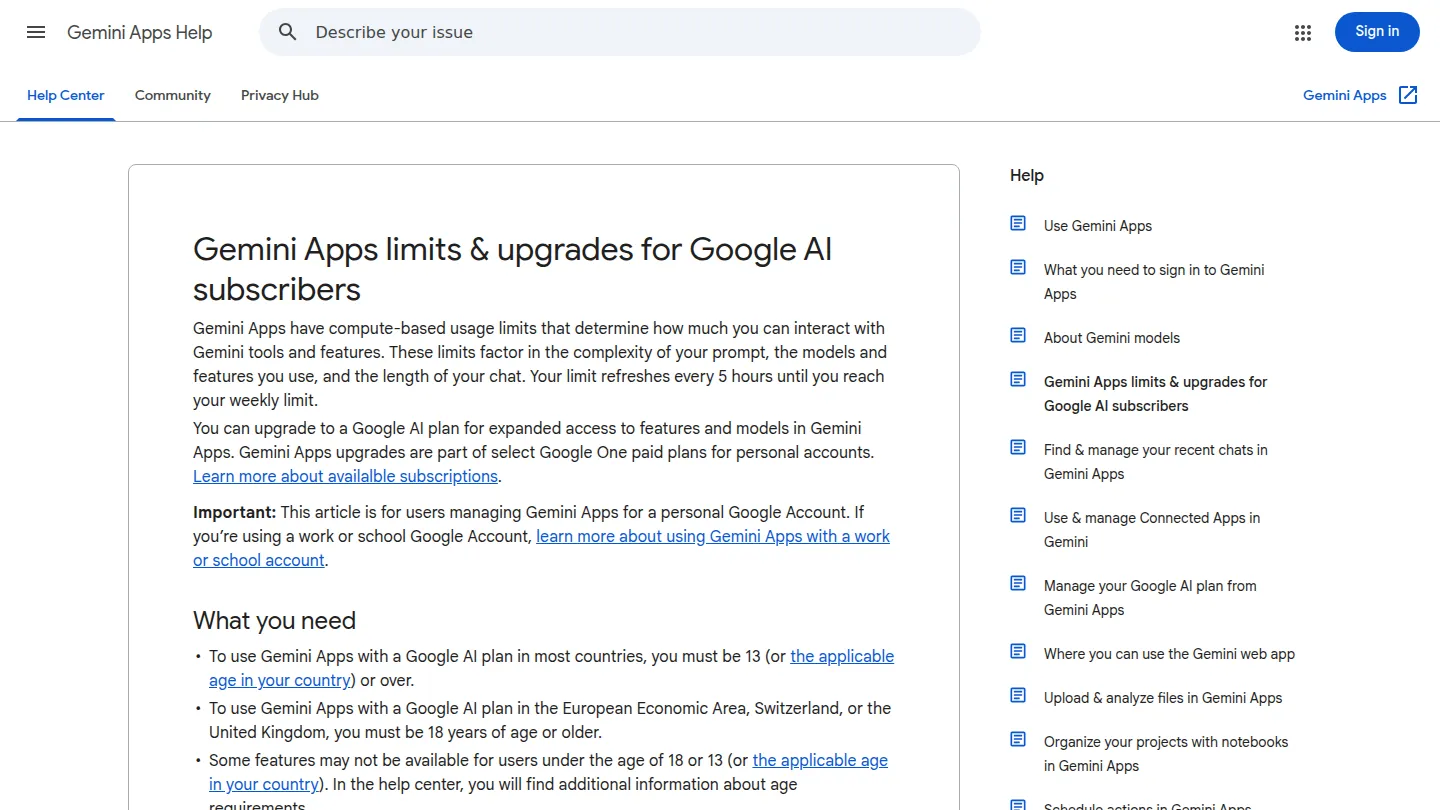
Task: Click article icon beside Where you can use Gemini
Action: pyautogui.click(x=1018, y=651)
